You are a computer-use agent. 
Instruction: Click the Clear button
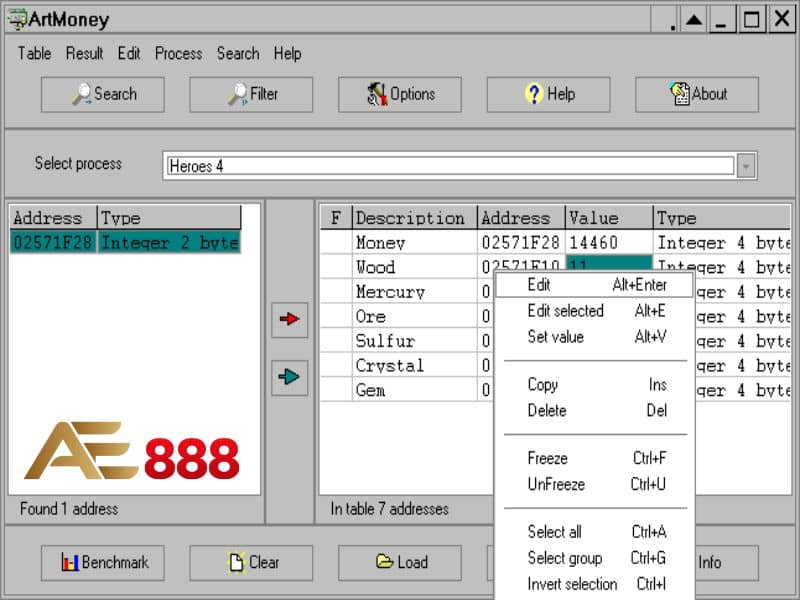click(x=251, y=563)
